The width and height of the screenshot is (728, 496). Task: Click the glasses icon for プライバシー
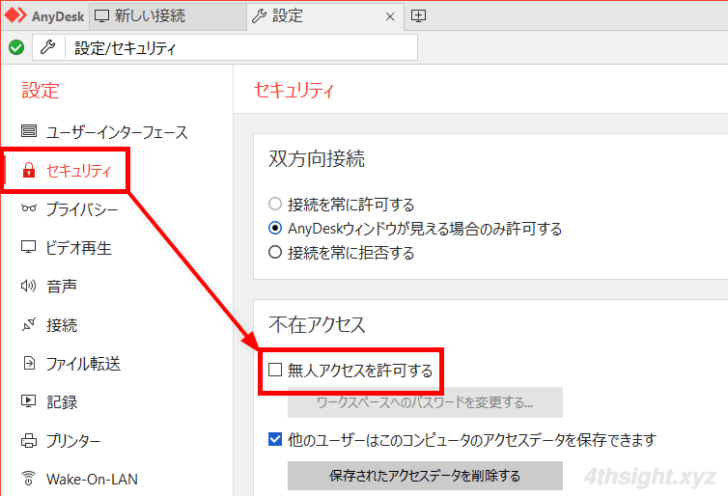pos(29,209)
